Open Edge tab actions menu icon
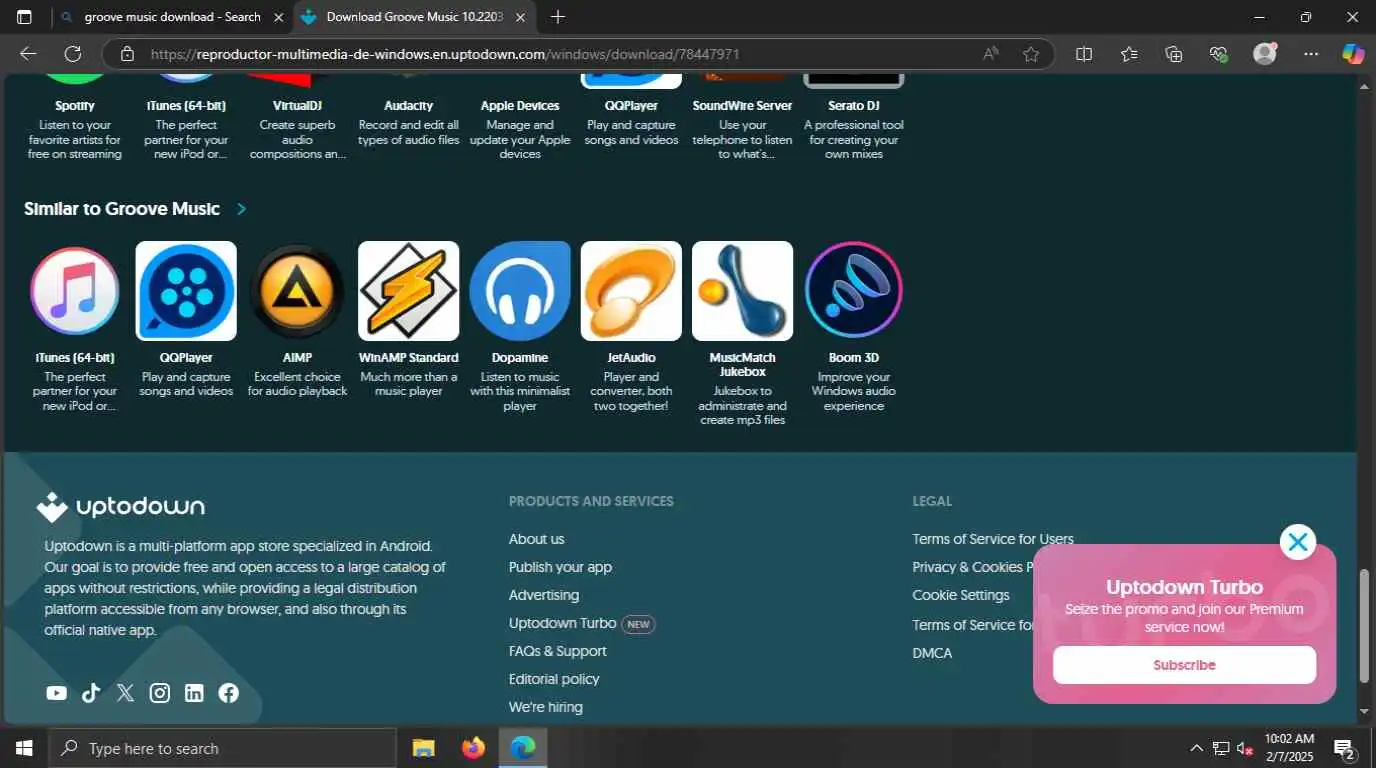Screen dimensions: 1376x768 coord(24,17)
